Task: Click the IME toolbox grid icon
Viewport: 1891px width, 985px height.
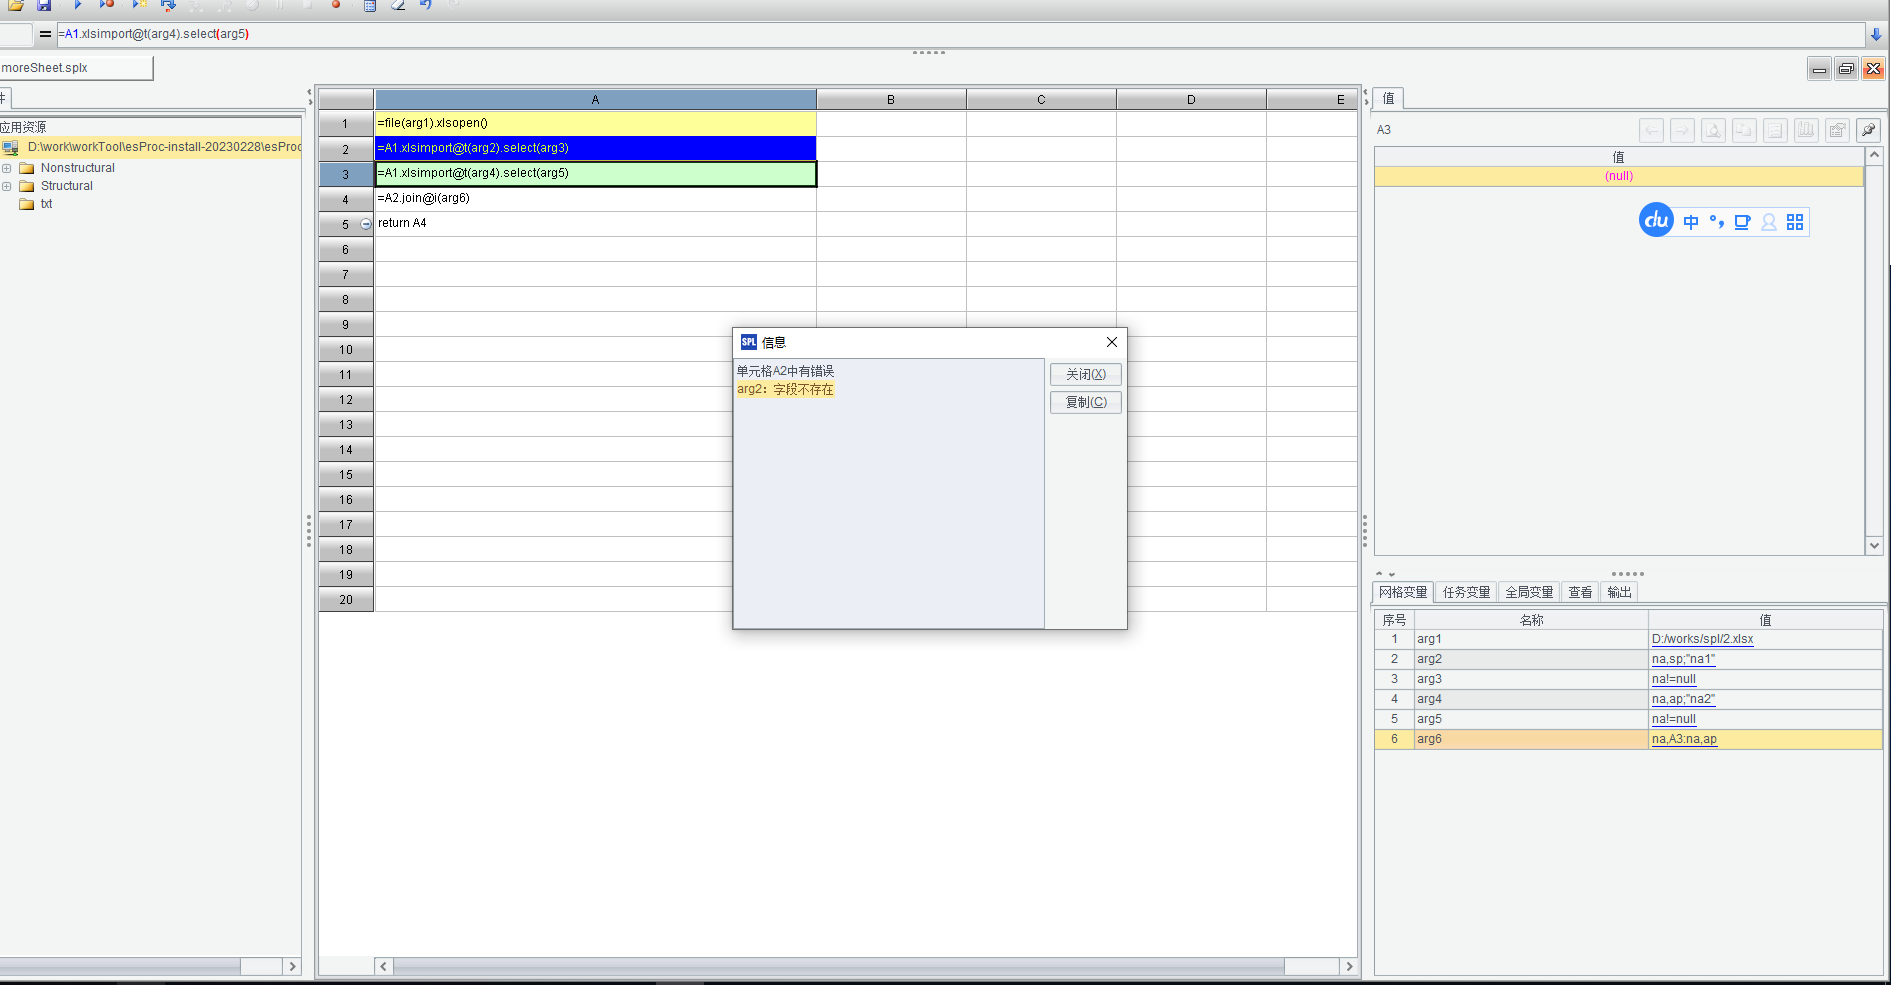Action: pos(1795,222)
